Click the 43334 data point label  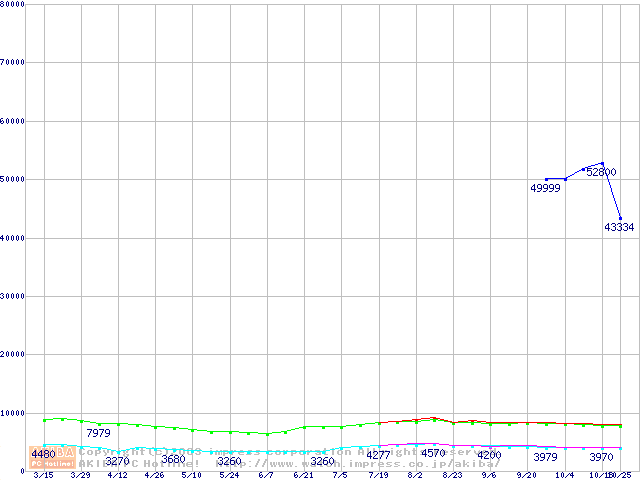(619, 227)
